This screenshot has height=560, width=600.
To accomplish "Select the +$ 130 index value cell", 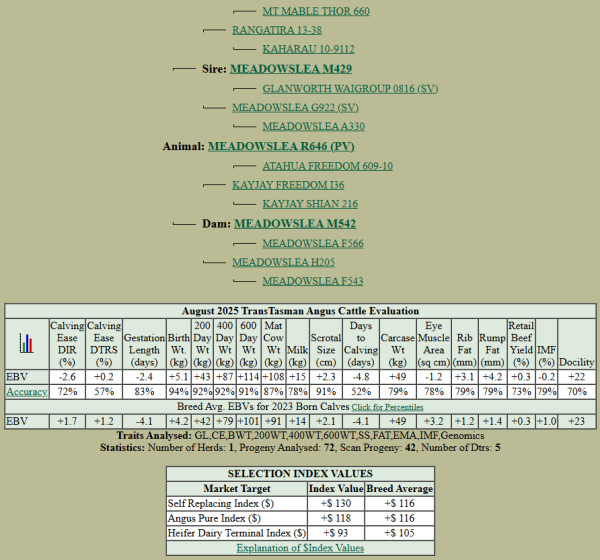I will click(336, 503).
